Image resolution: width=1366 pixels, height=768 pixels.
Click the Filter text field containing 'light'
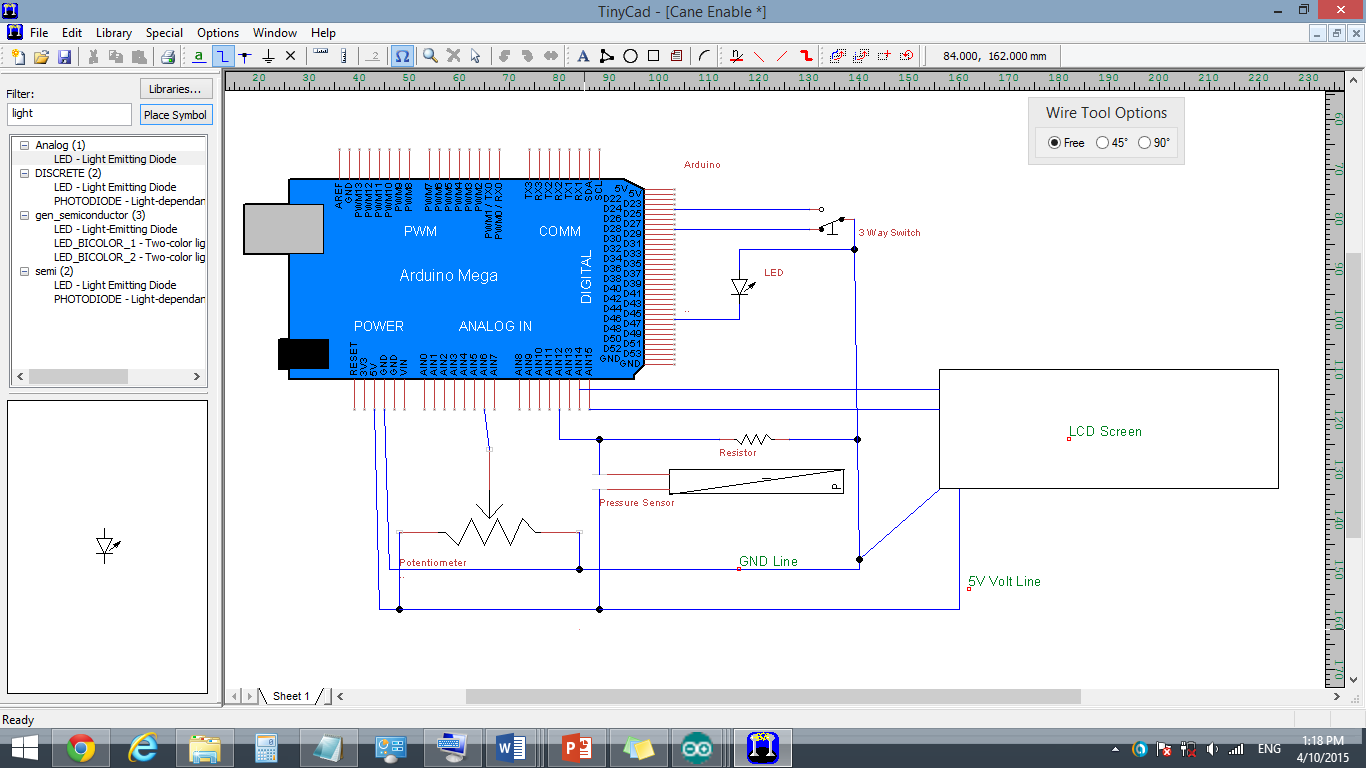(x=68, y=114)
